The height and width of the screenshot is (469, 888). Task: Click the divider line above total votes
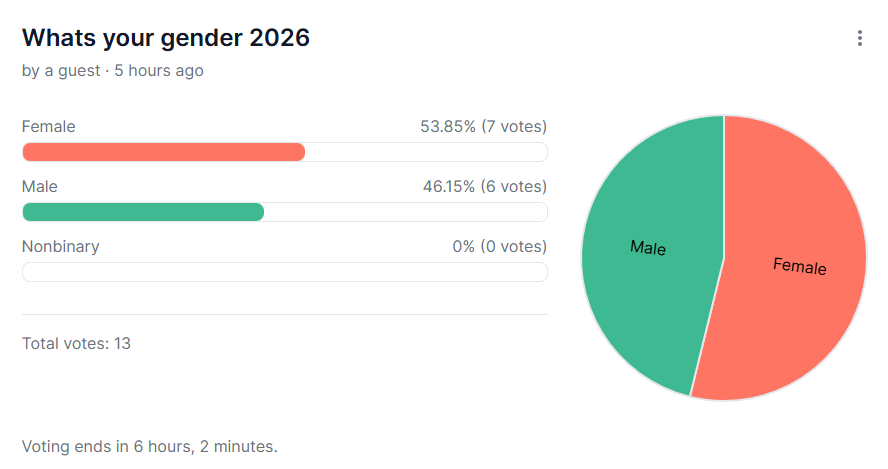coord(285,314)
